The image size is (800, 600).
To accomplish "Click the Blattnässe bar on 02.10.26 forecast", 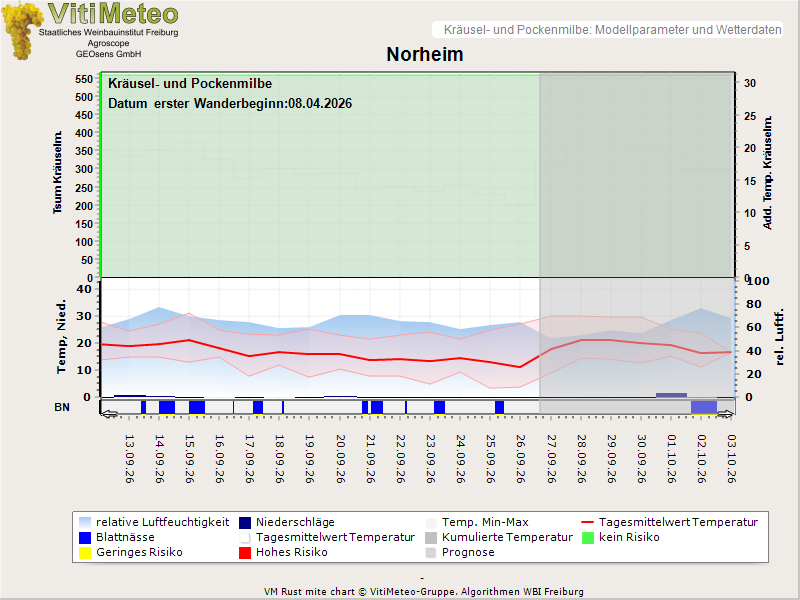I will [x=704, y=408].
